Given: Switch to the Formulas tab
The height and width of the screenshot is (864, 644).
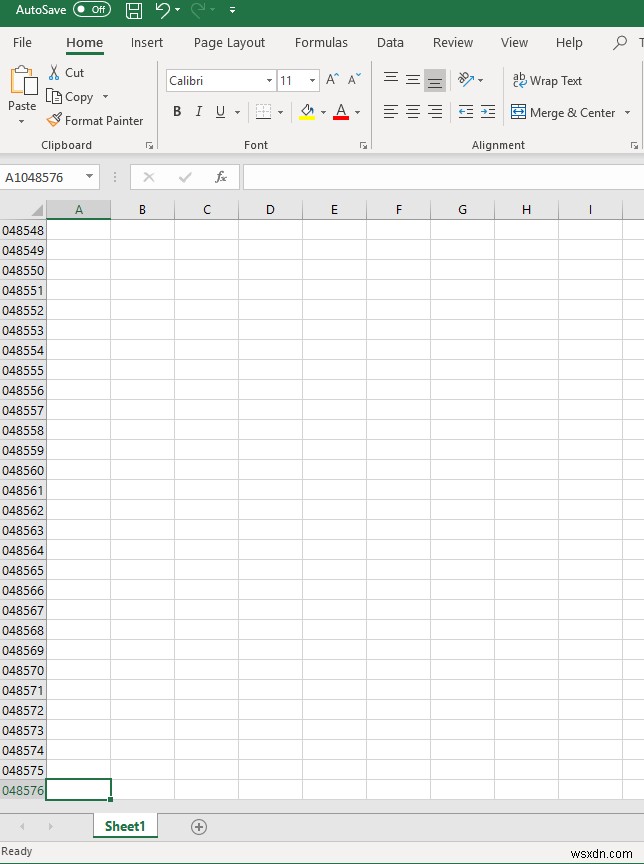Looking at the screenshot, I should pos(321,42).
